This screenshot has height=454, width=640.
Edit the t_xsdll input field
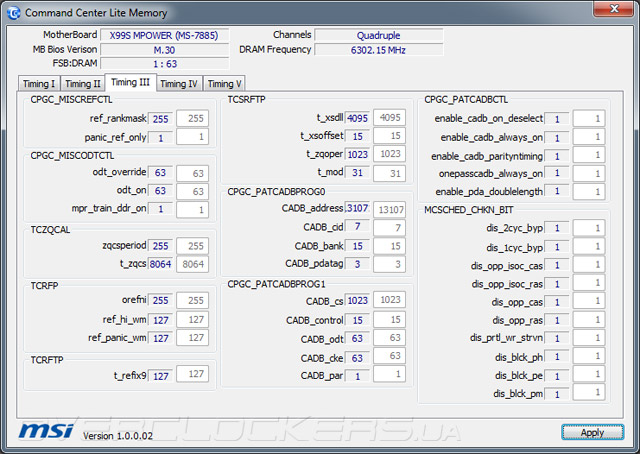(389, 118)
